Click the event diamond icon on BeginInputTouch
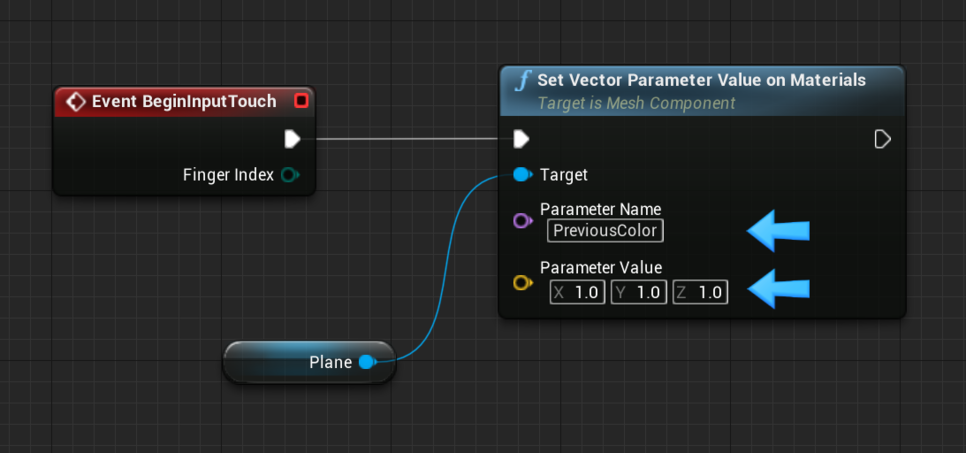Image resolution: width=966 pixels, height=453 pixels. pos(76,102)
